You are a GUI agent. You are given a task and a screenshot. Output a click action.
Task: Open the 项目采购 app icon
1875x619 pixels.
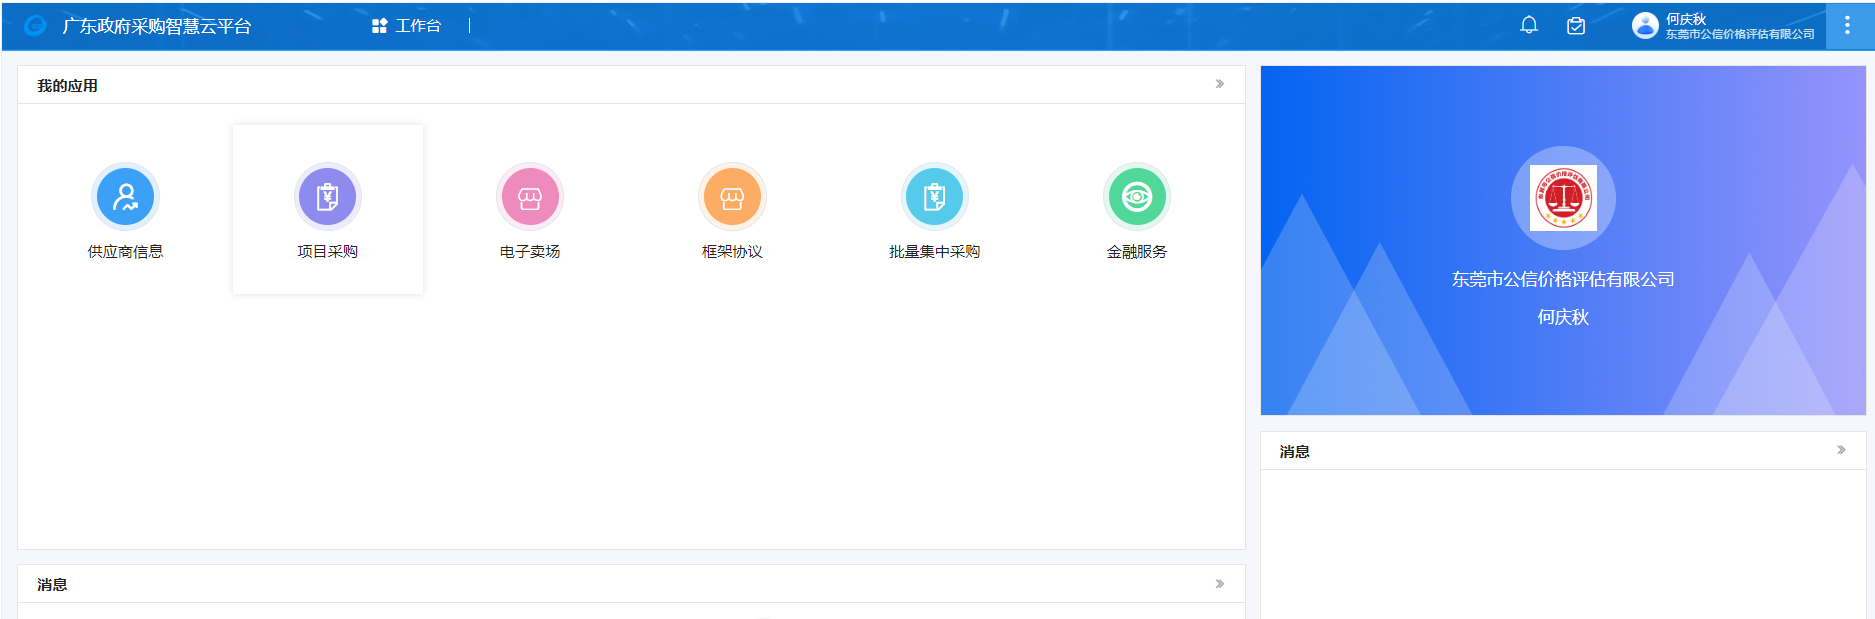point(327,197)
